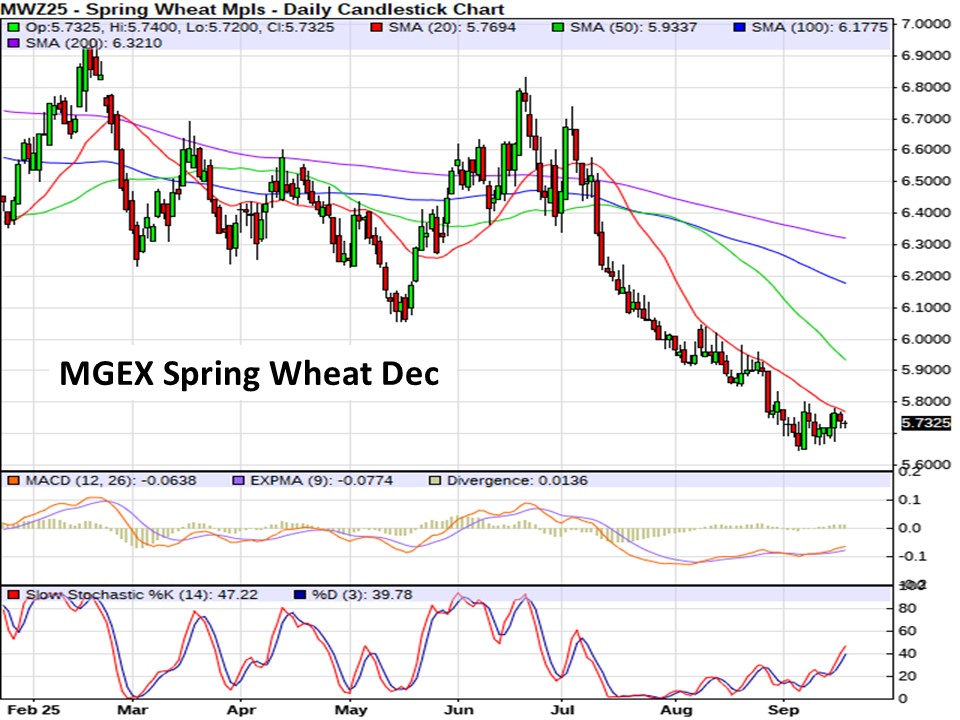Select the Sep date axis label
Viewport: 960px width, 720px height.
point(783,707)
